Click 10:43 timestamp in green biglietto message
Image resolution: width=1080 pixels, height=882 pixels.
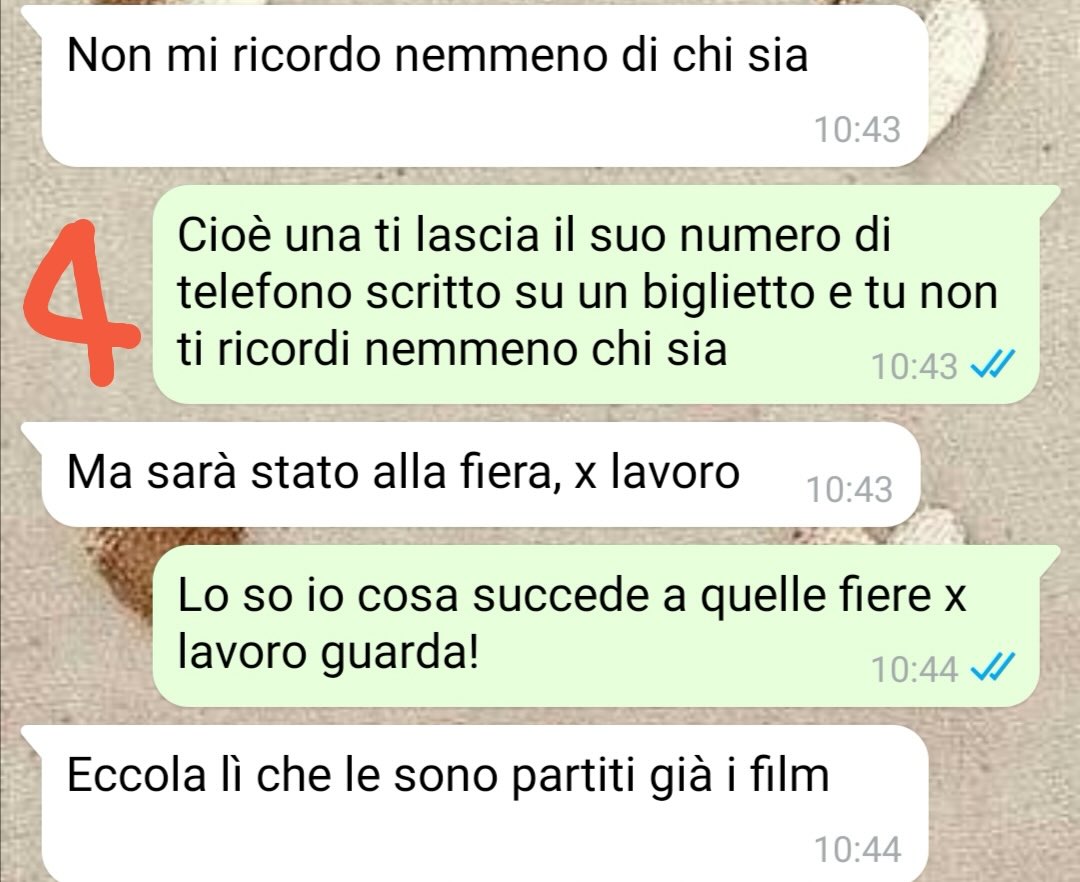(x=914, y=366)
